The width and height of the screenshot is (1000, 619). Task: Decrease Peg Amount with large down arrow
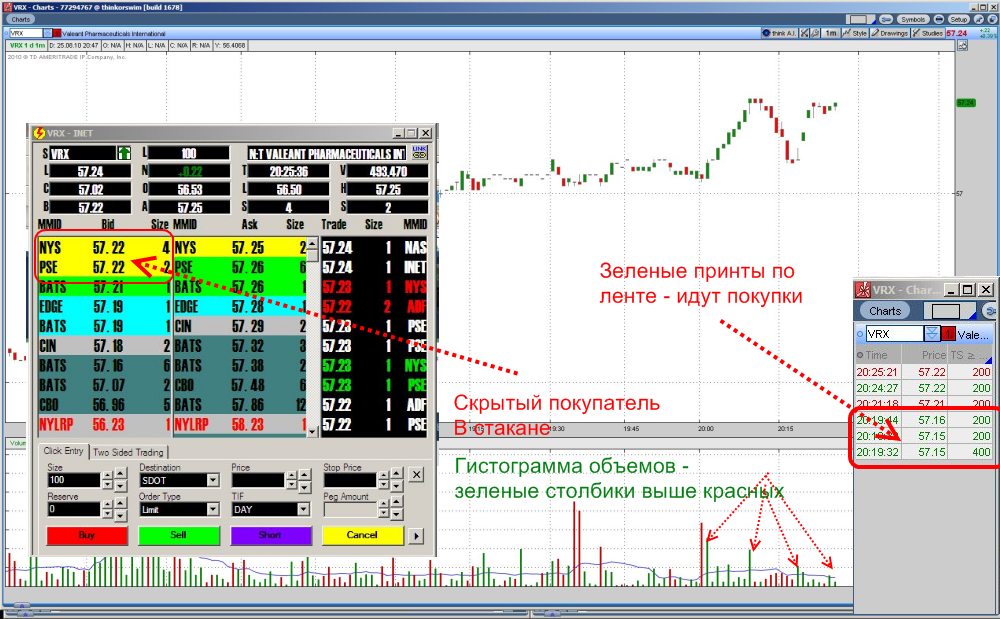click(x=397, y=515)
